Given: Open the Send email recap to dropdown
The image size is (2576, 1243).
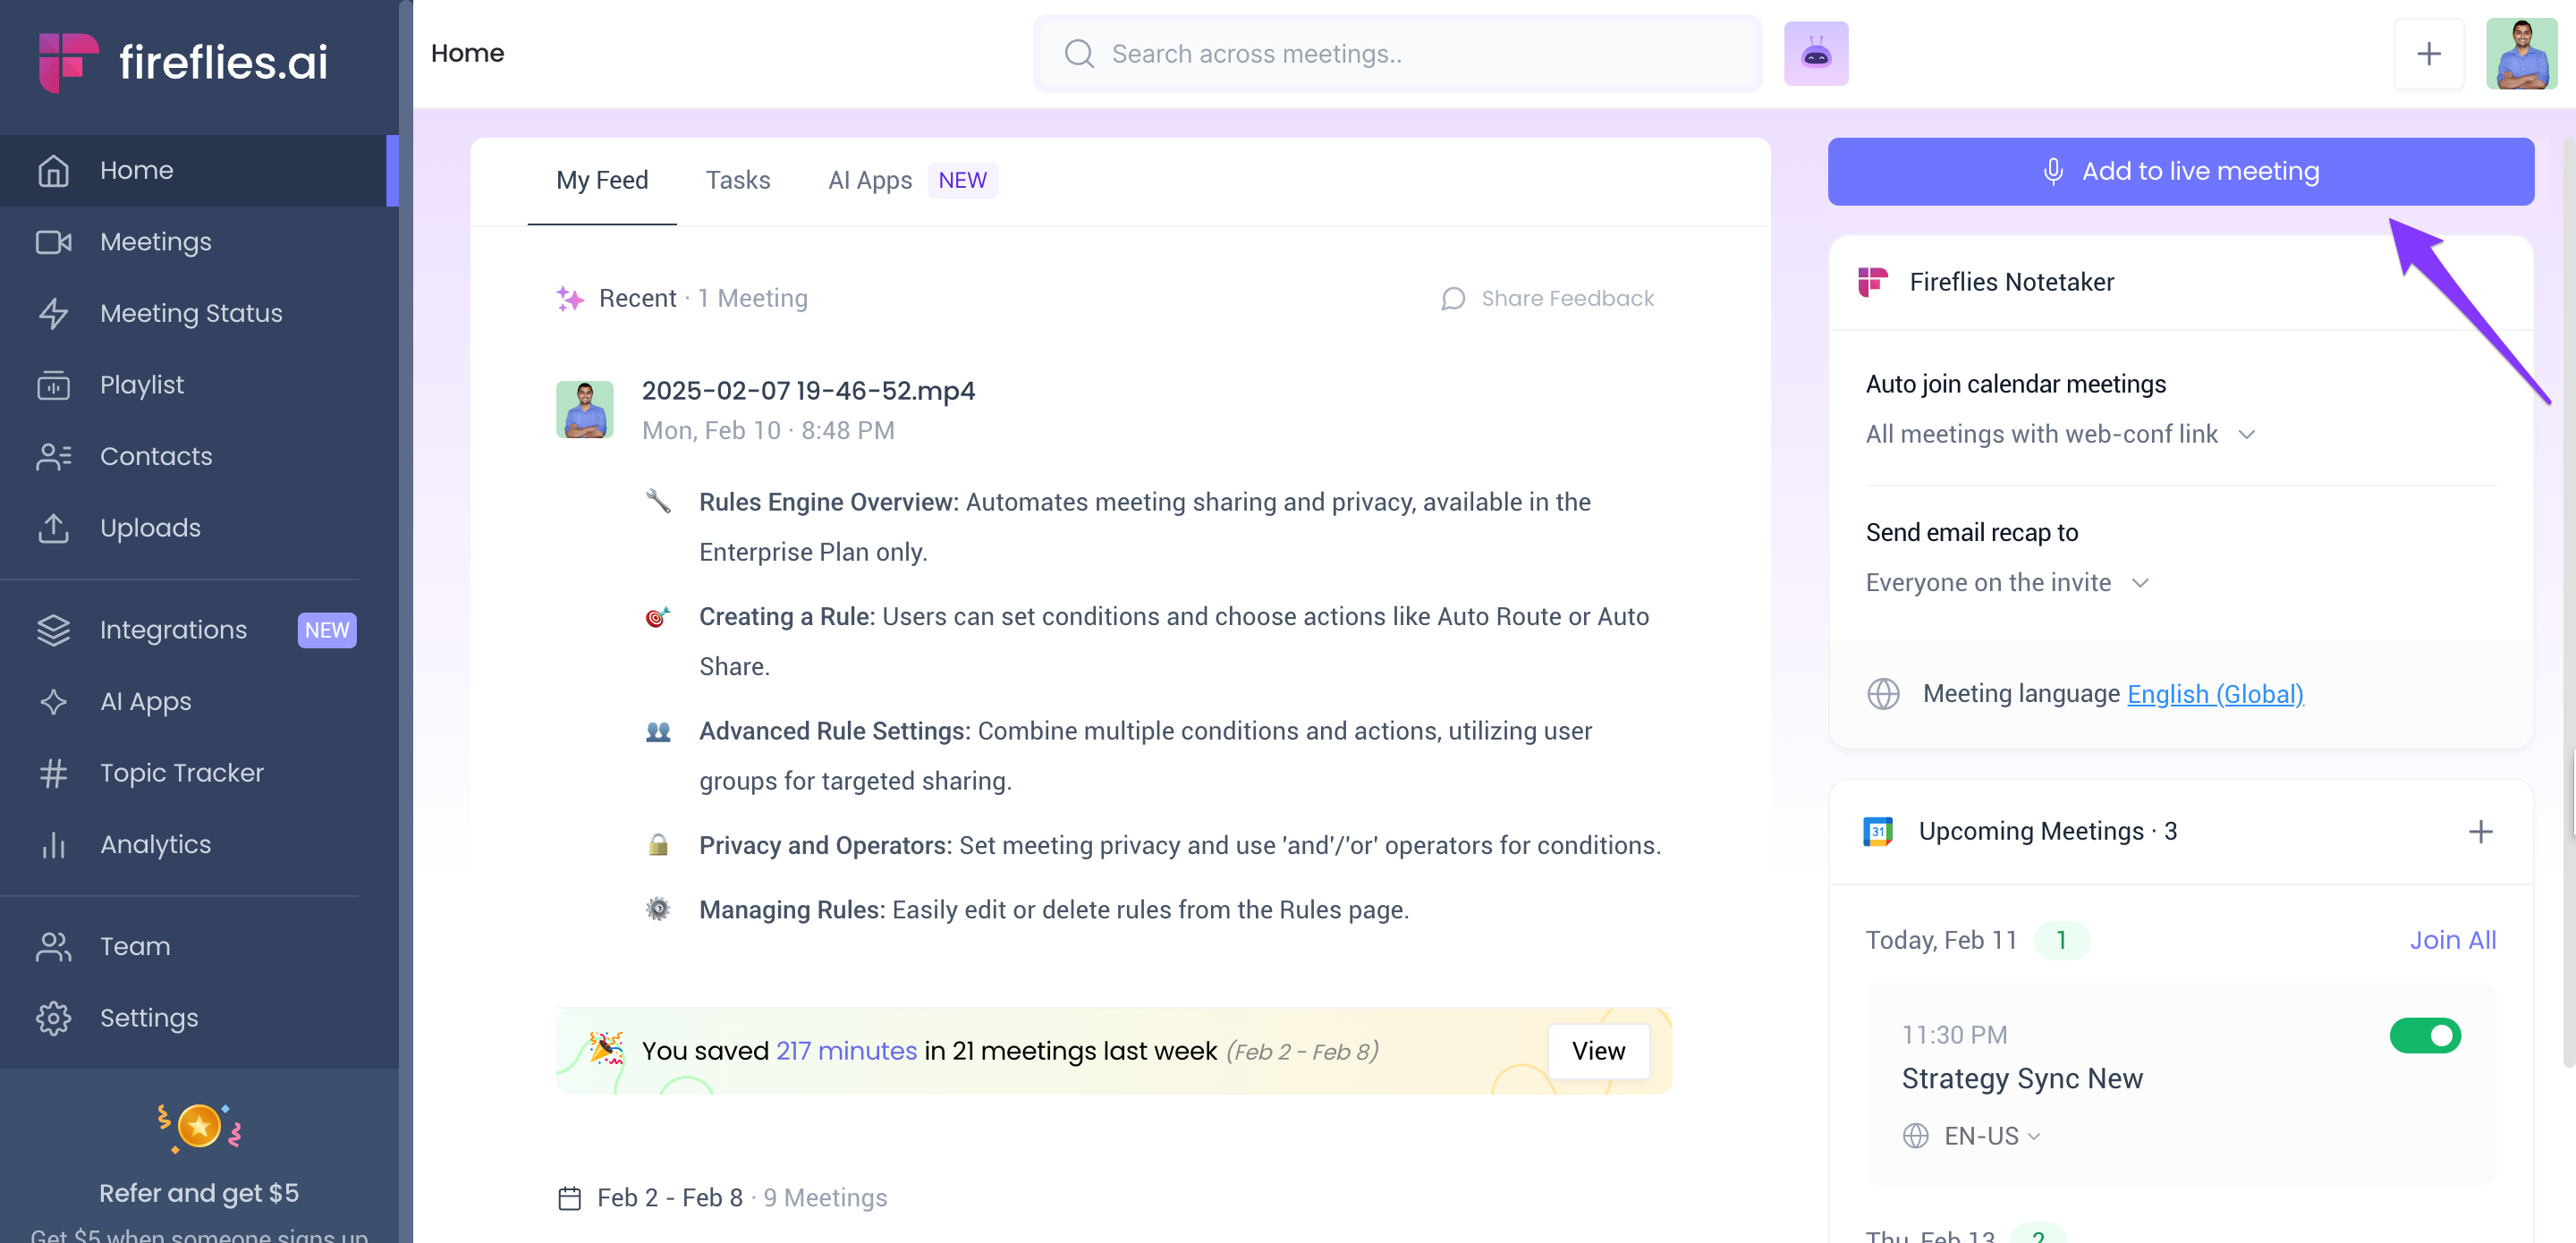Looking at the screenshot, I should [2006, 583].
